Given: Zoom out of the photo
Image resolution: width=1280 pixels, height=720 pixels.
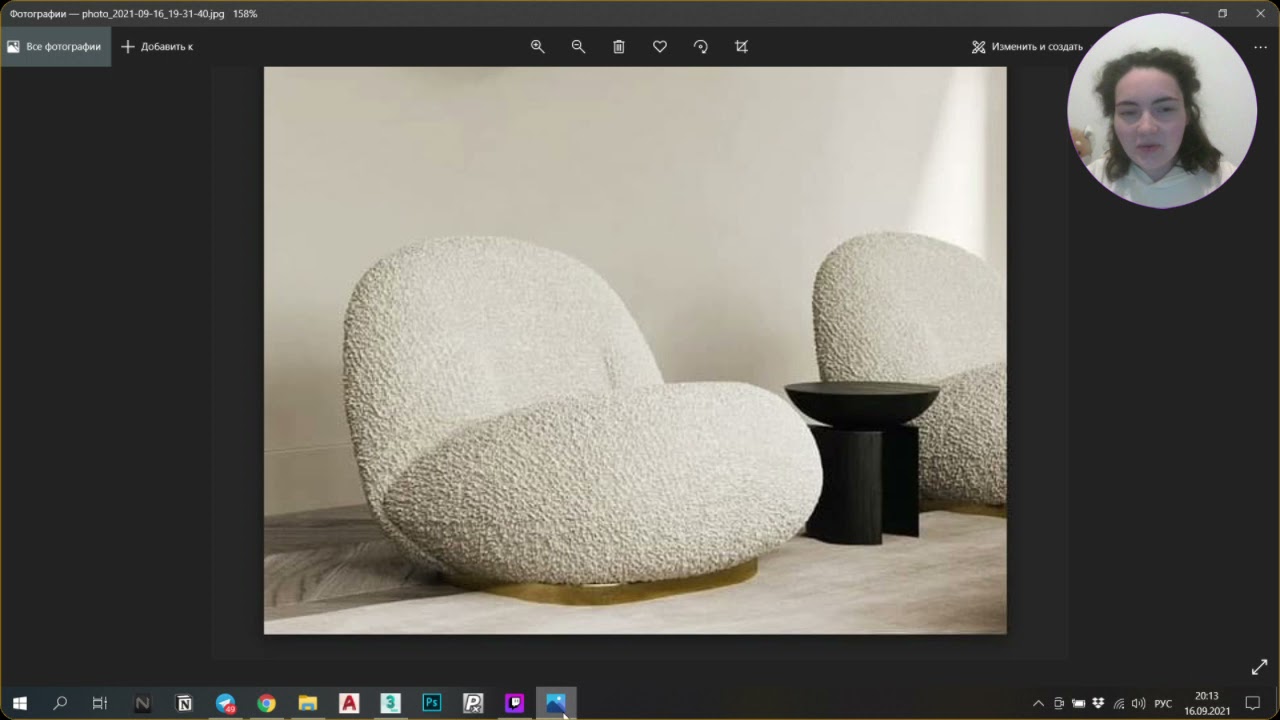Looking at the screenshot, I should point(578,46).
